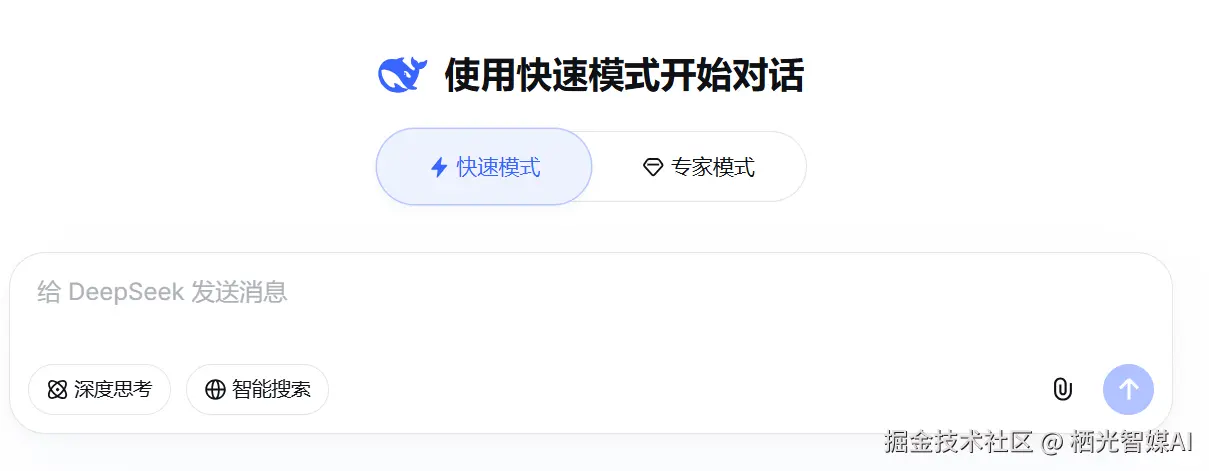The image size is (1209, 471).
Task: Switch to the 快速模式 tab
Action: tap(484, 167)
